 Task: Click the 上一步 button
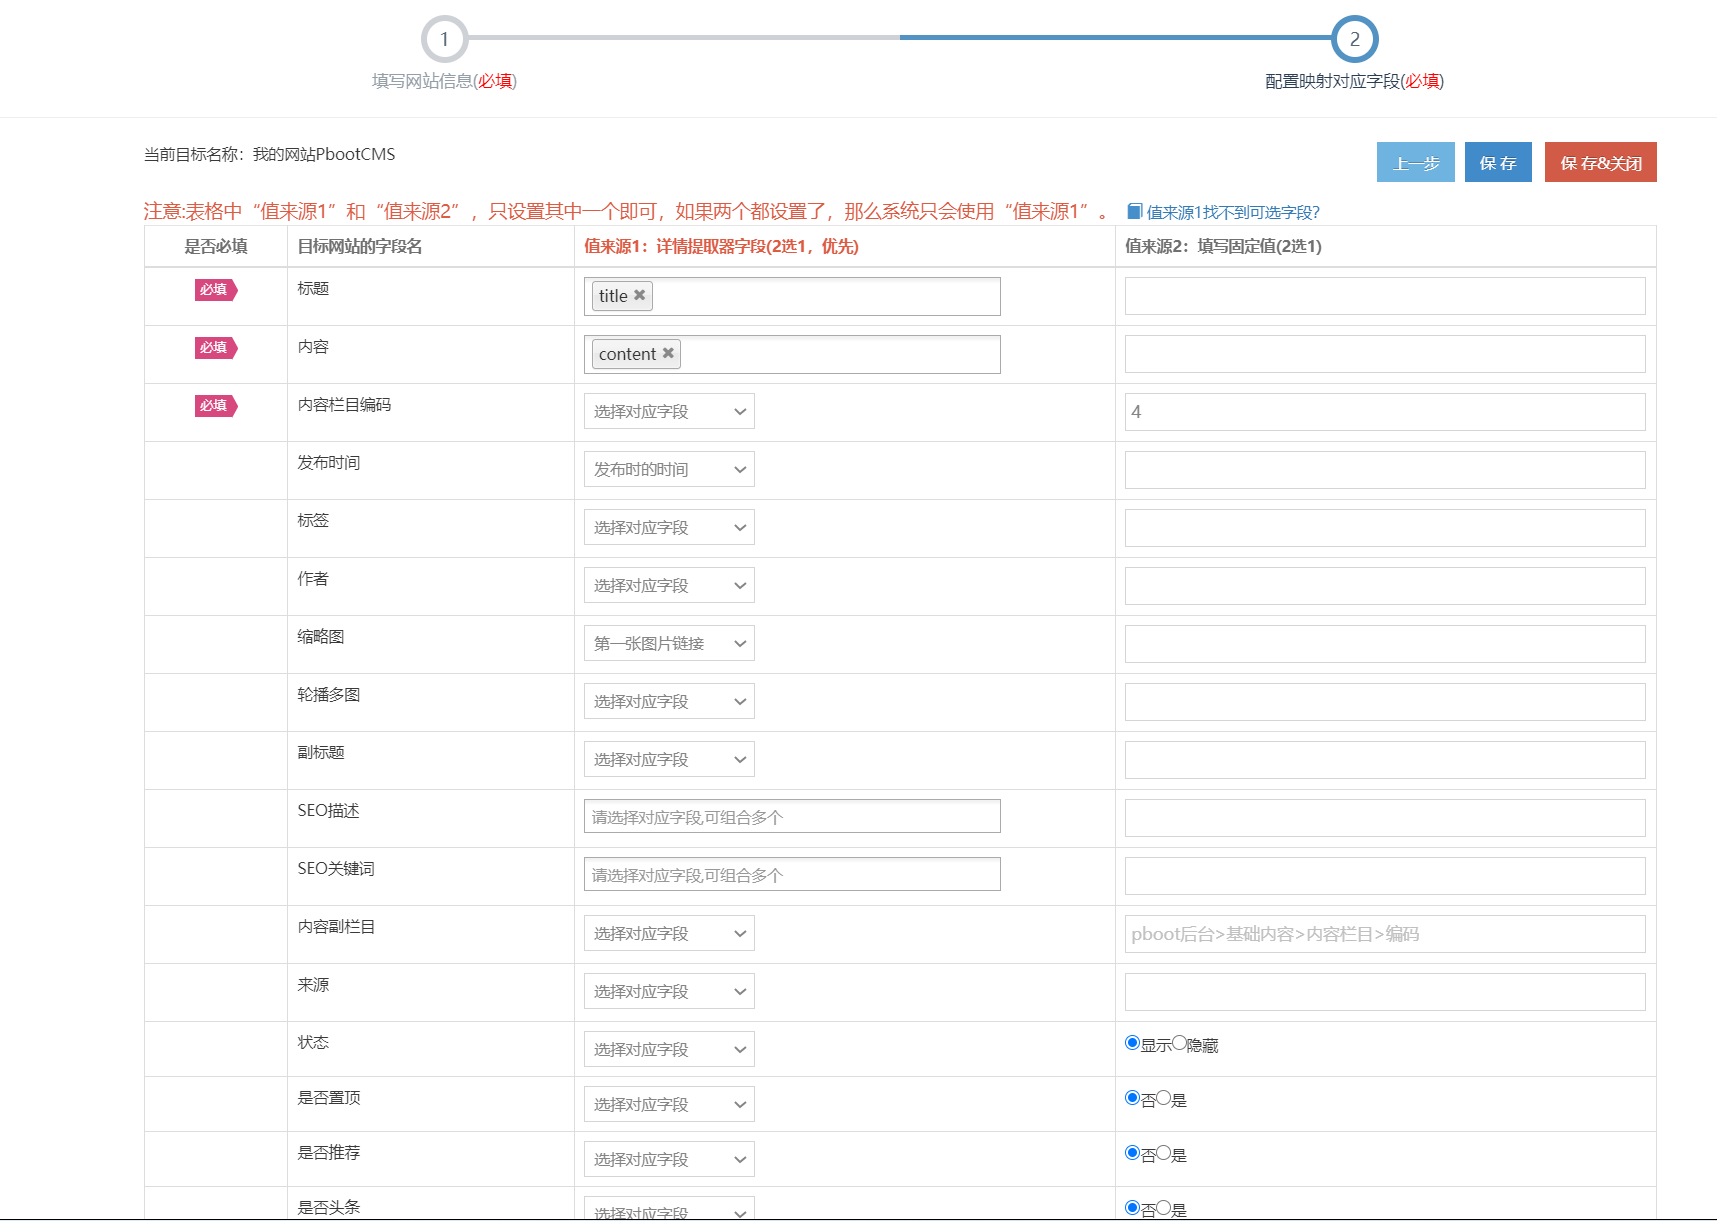point(1415,161)
